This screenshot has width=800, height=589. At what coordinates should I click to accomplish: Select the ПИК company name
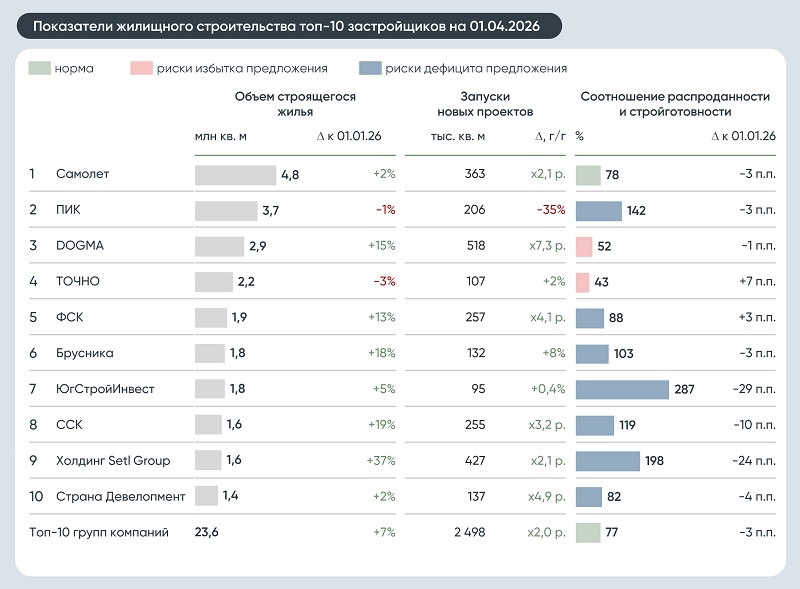tap(68, 210)
